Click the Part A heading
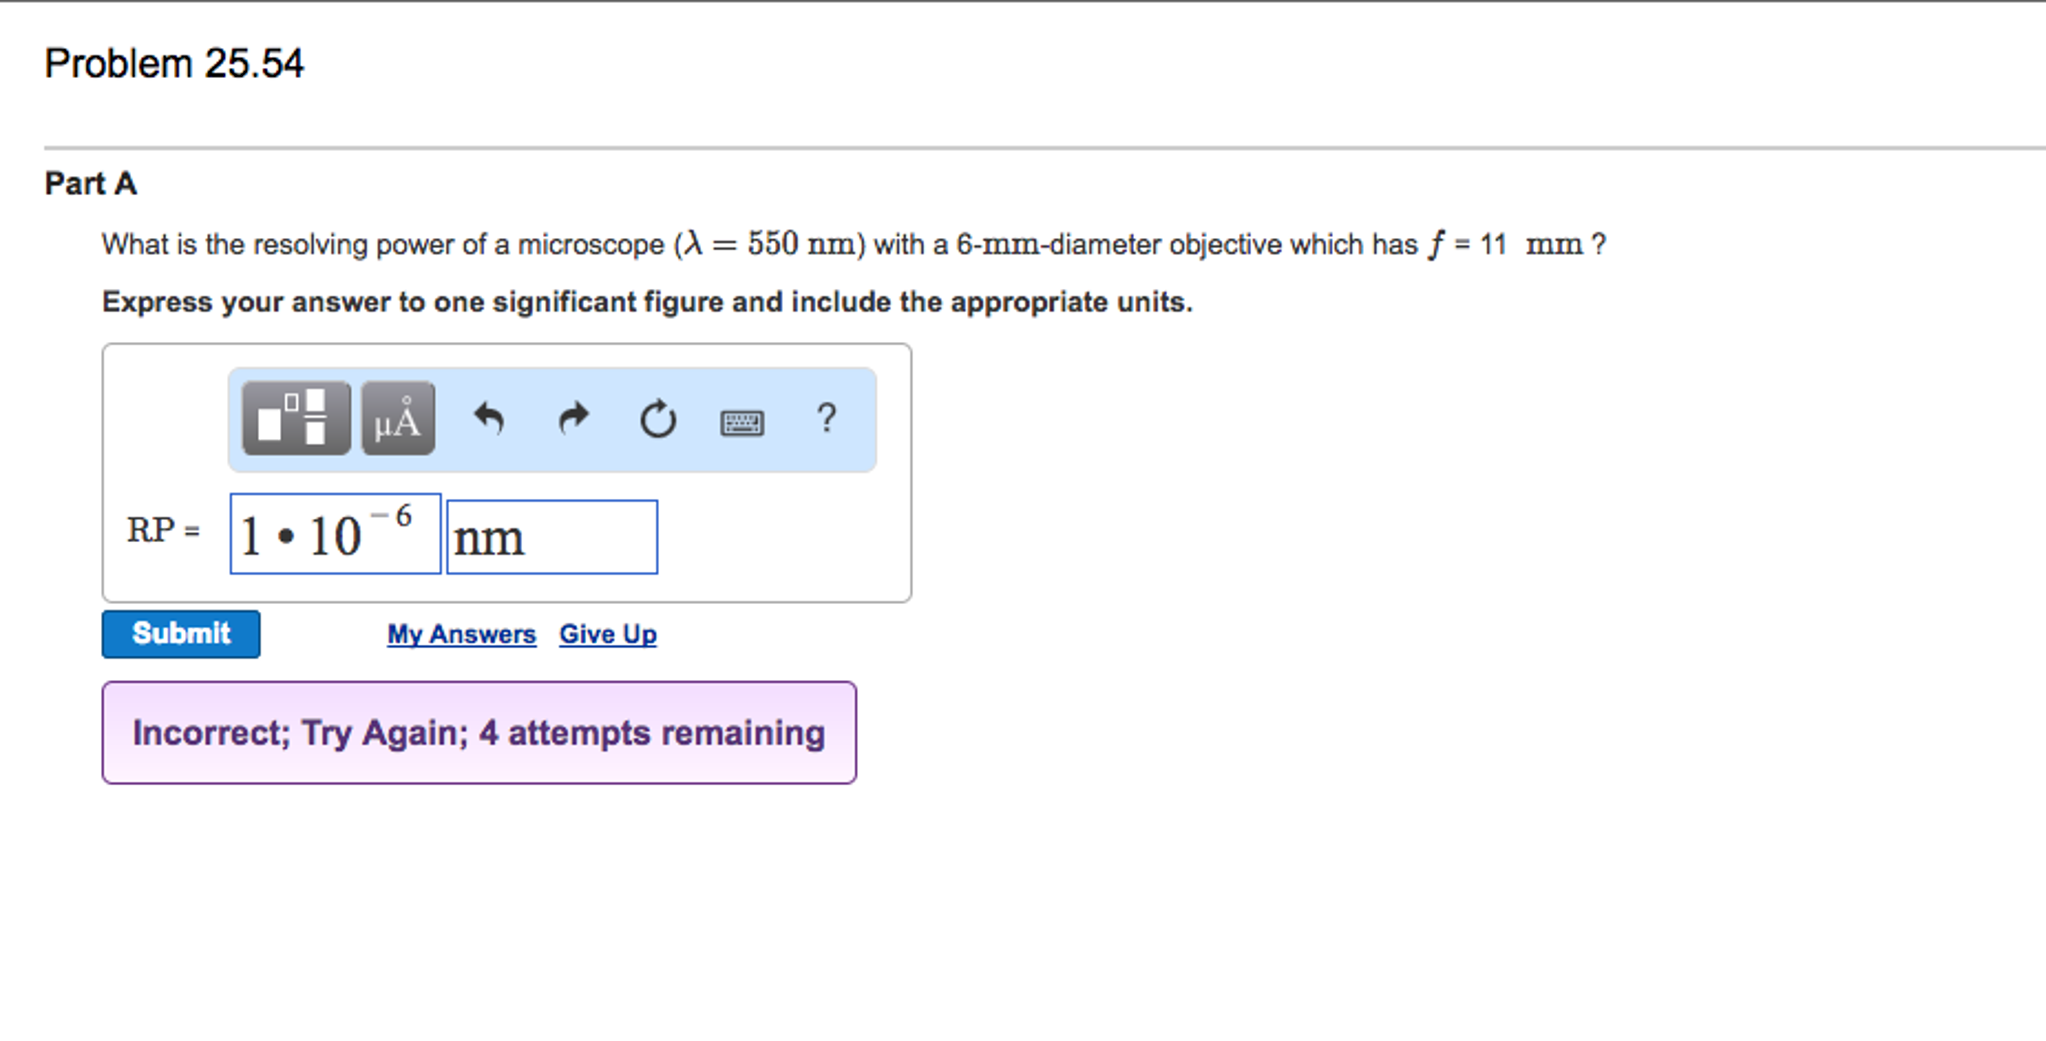The image size is (2046, 1041). tap(90, 183)
